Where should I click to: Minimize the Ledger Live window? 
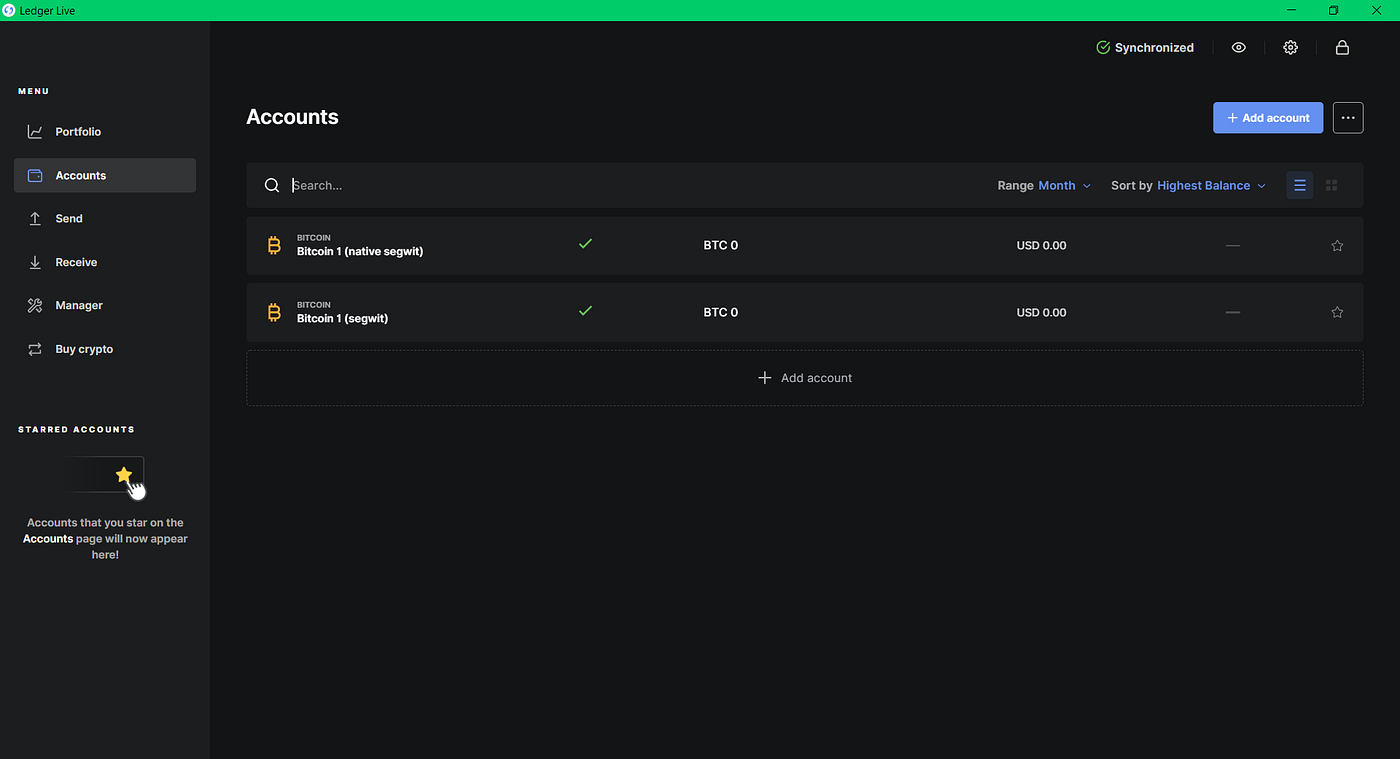[x=1291, y=10]
